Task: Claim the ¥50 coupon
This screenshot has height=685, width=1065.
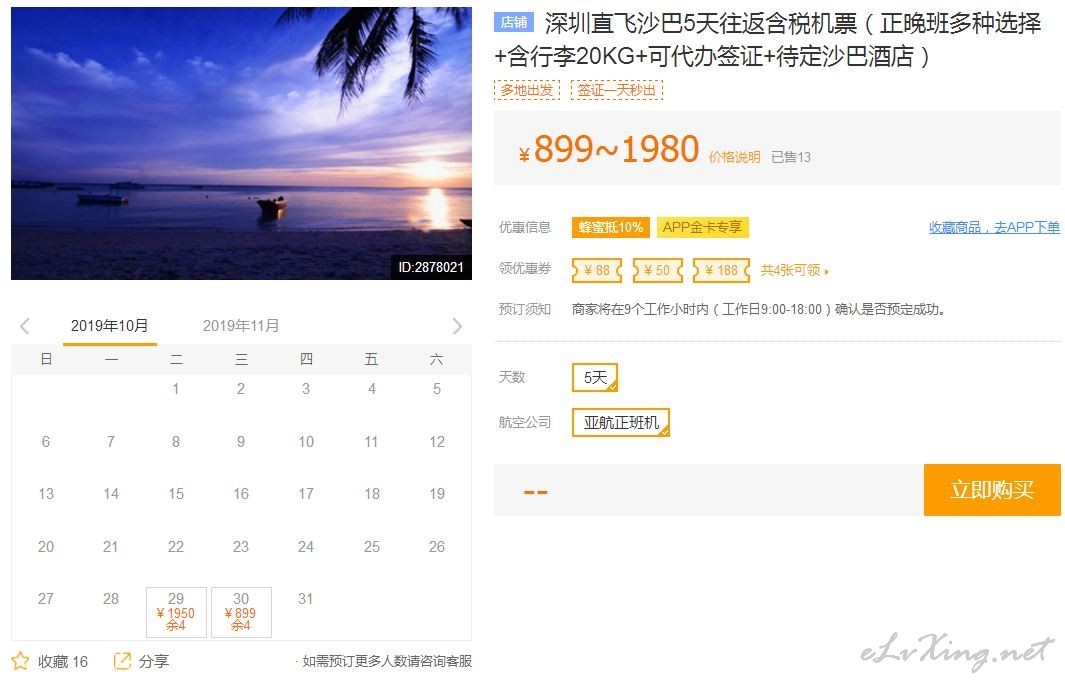Action: click(657, 270)
